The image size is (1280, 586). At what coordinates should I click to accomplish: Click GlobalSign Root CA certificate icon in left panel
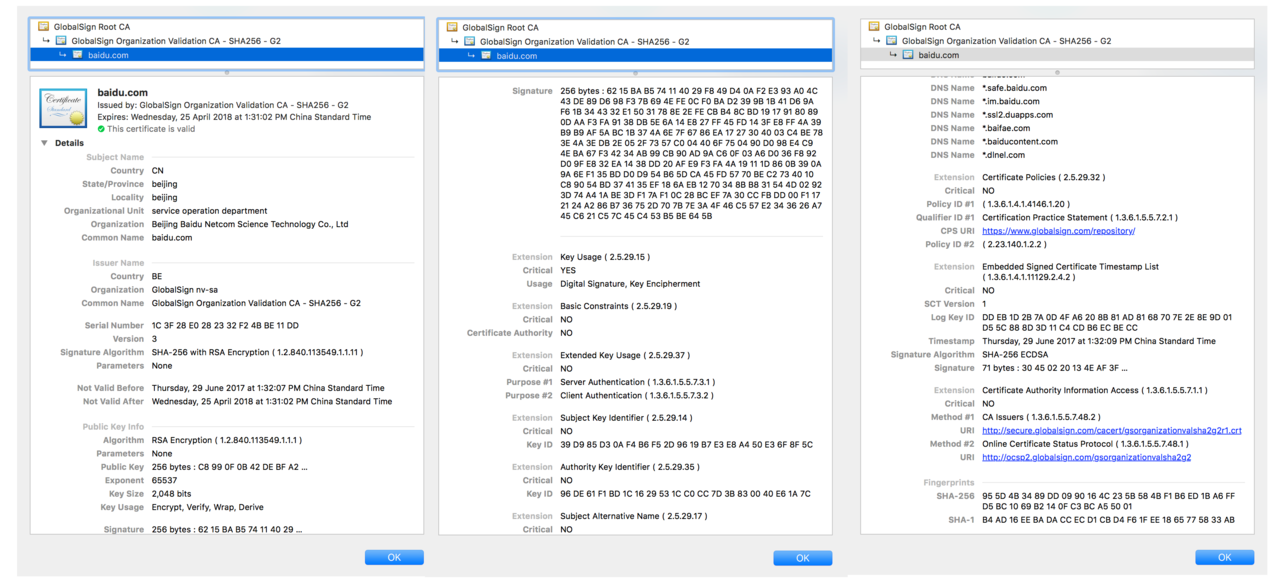click(x=43, y=27)
